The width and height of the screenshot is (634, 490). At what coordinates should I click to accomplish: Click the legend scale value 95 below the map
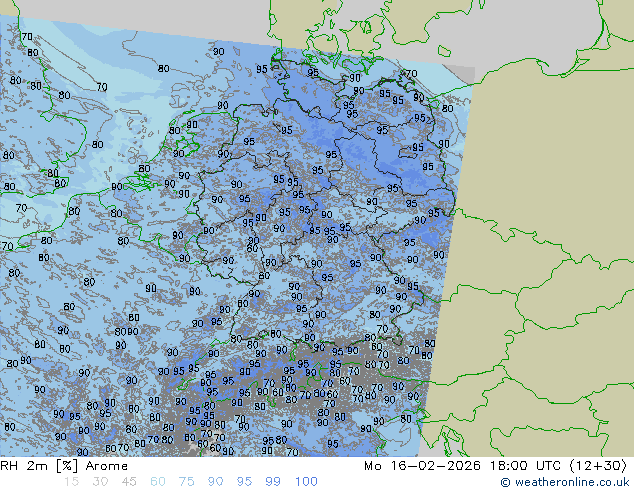244,482
